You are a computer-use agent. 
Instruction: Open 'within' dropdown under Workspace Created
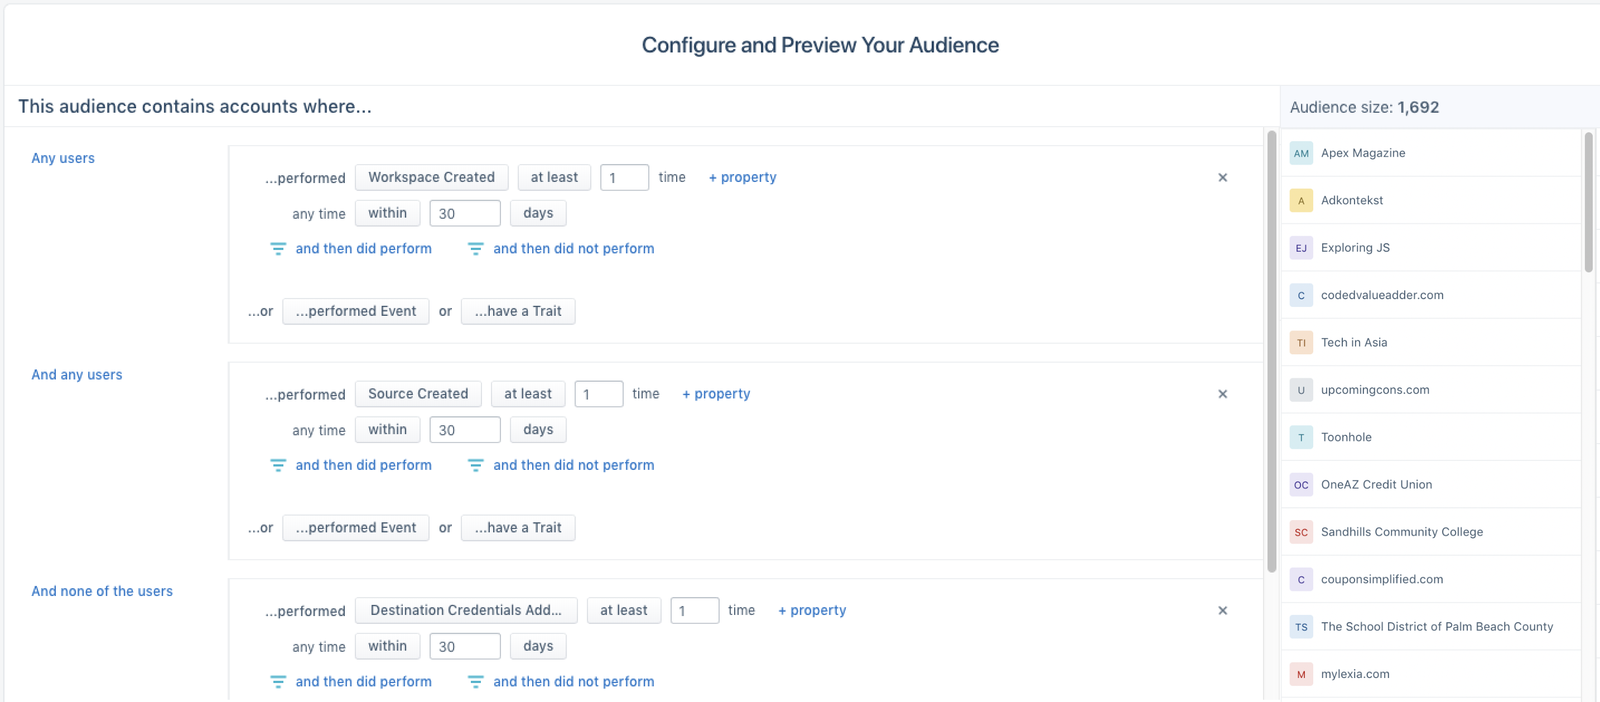[x=387, y=213]
